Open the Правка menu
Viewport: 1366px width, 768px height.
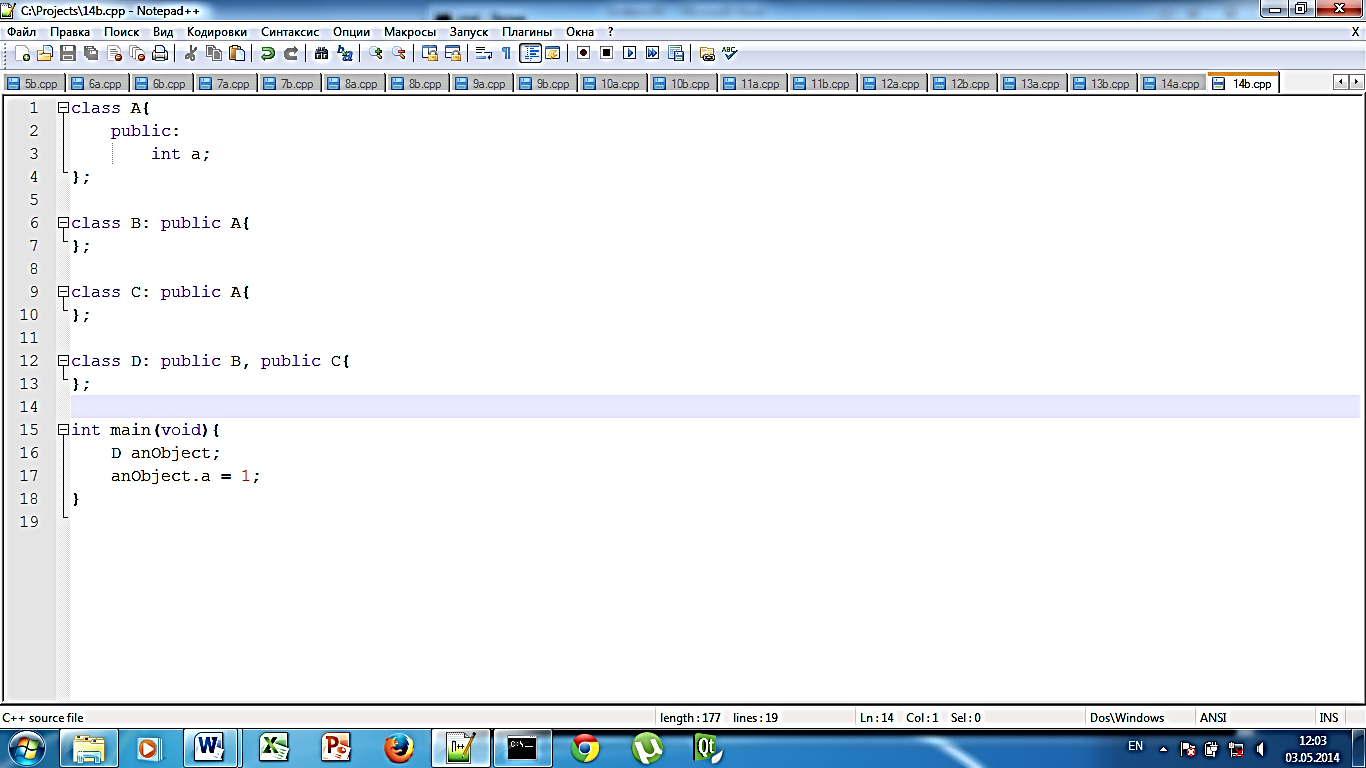70,32
